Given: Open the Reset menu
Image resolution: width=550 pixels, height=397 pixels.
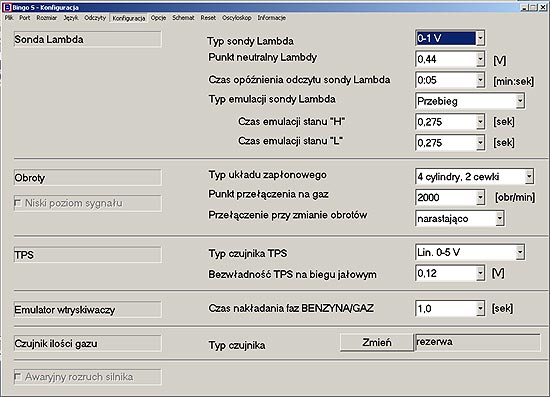Looking at the screenshot, I should pos(208,18).
